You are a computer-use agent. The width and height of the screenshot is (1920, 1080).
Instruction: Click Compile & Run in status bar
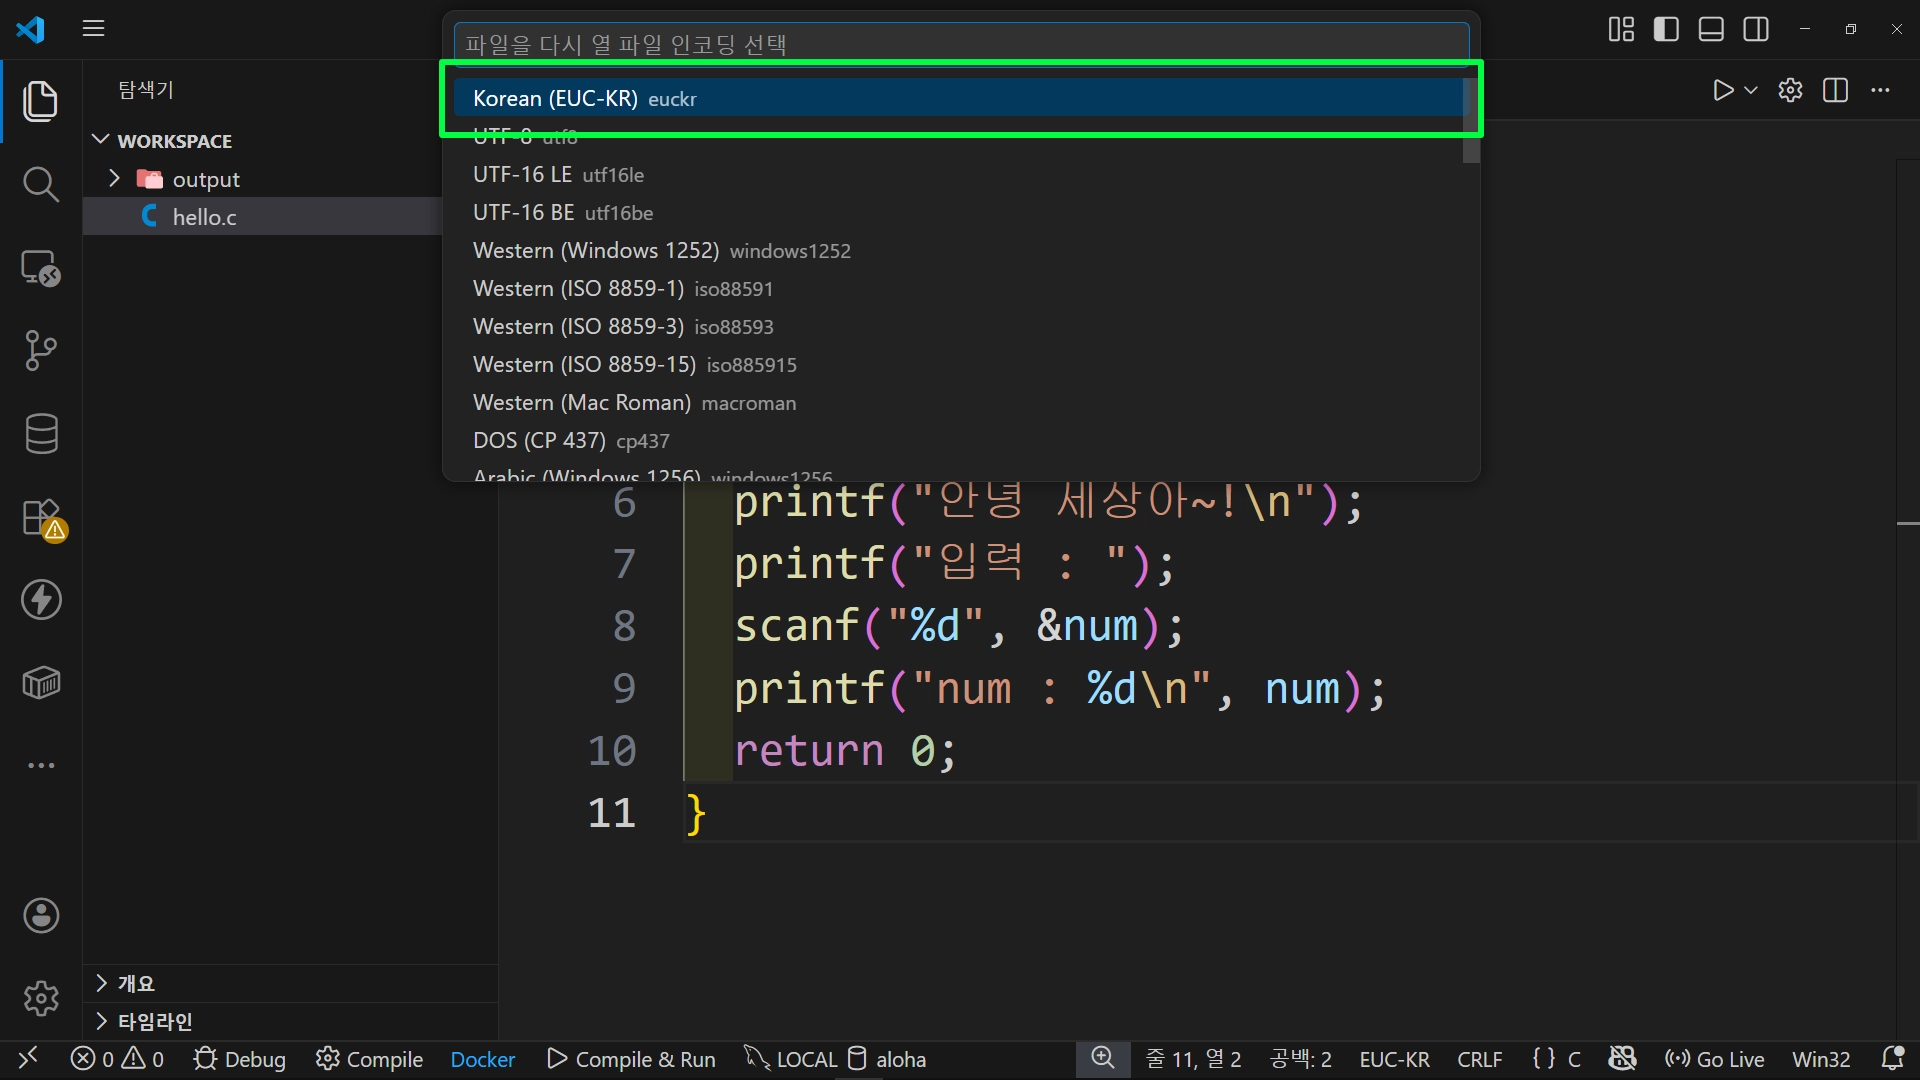[x=632, y=1059]
